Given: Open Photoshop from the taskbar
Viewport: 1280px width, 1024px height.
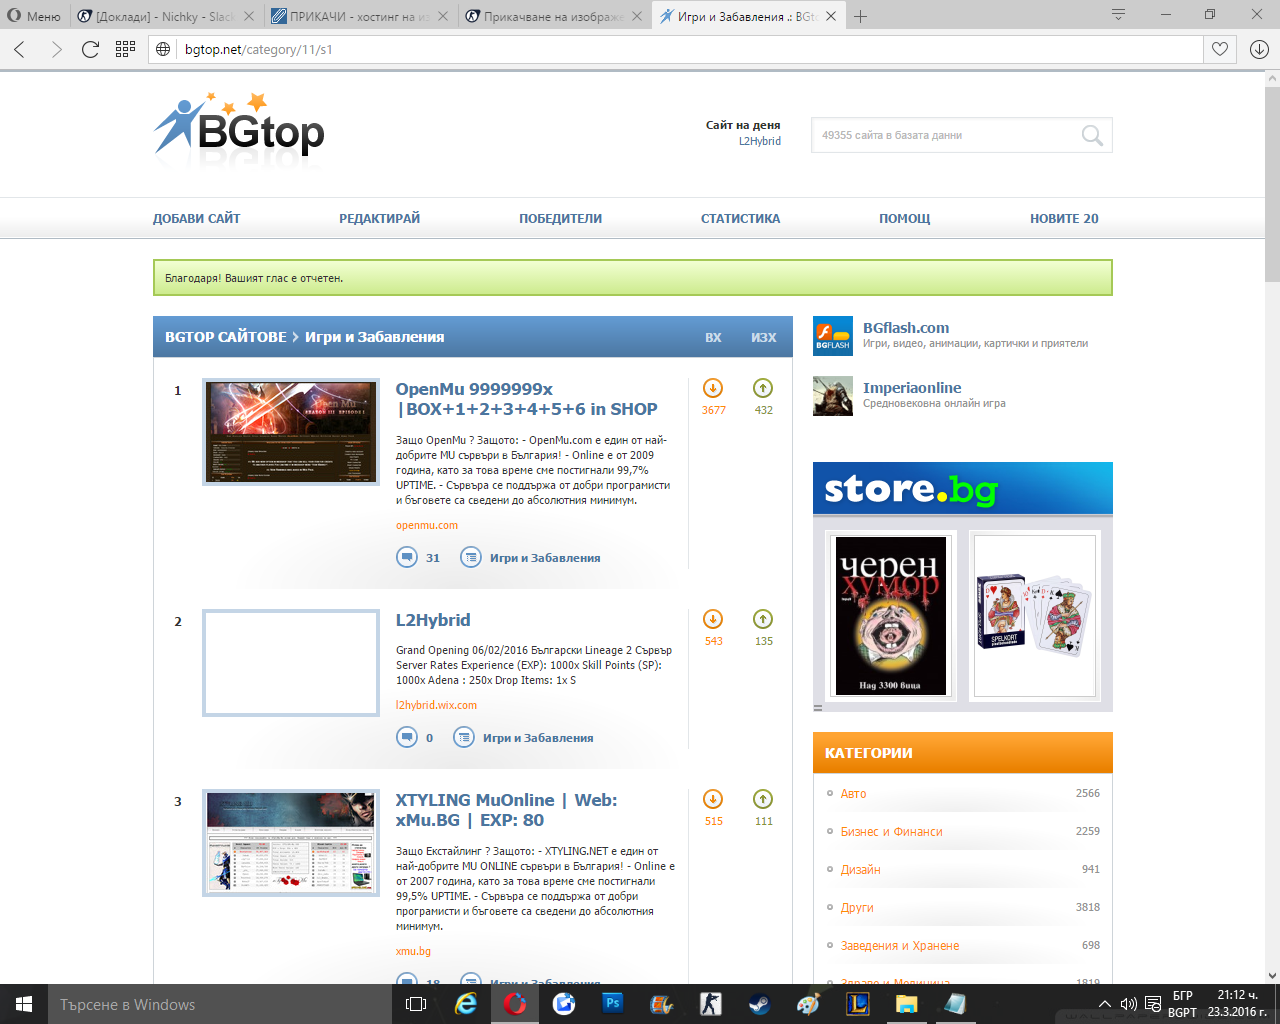Looking at the screenshot, I should 613,1004.
